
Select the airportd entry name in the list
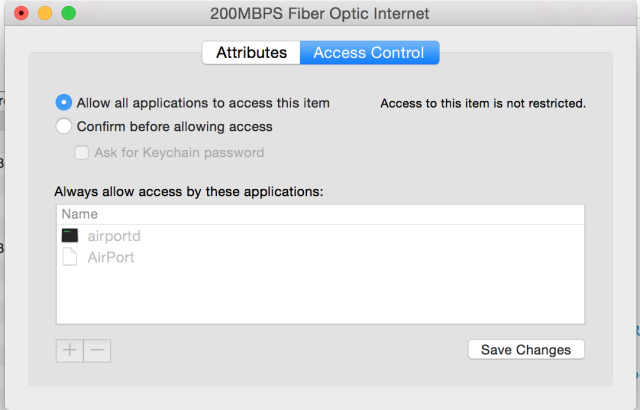pyautogui.click(x=114, y=236)
